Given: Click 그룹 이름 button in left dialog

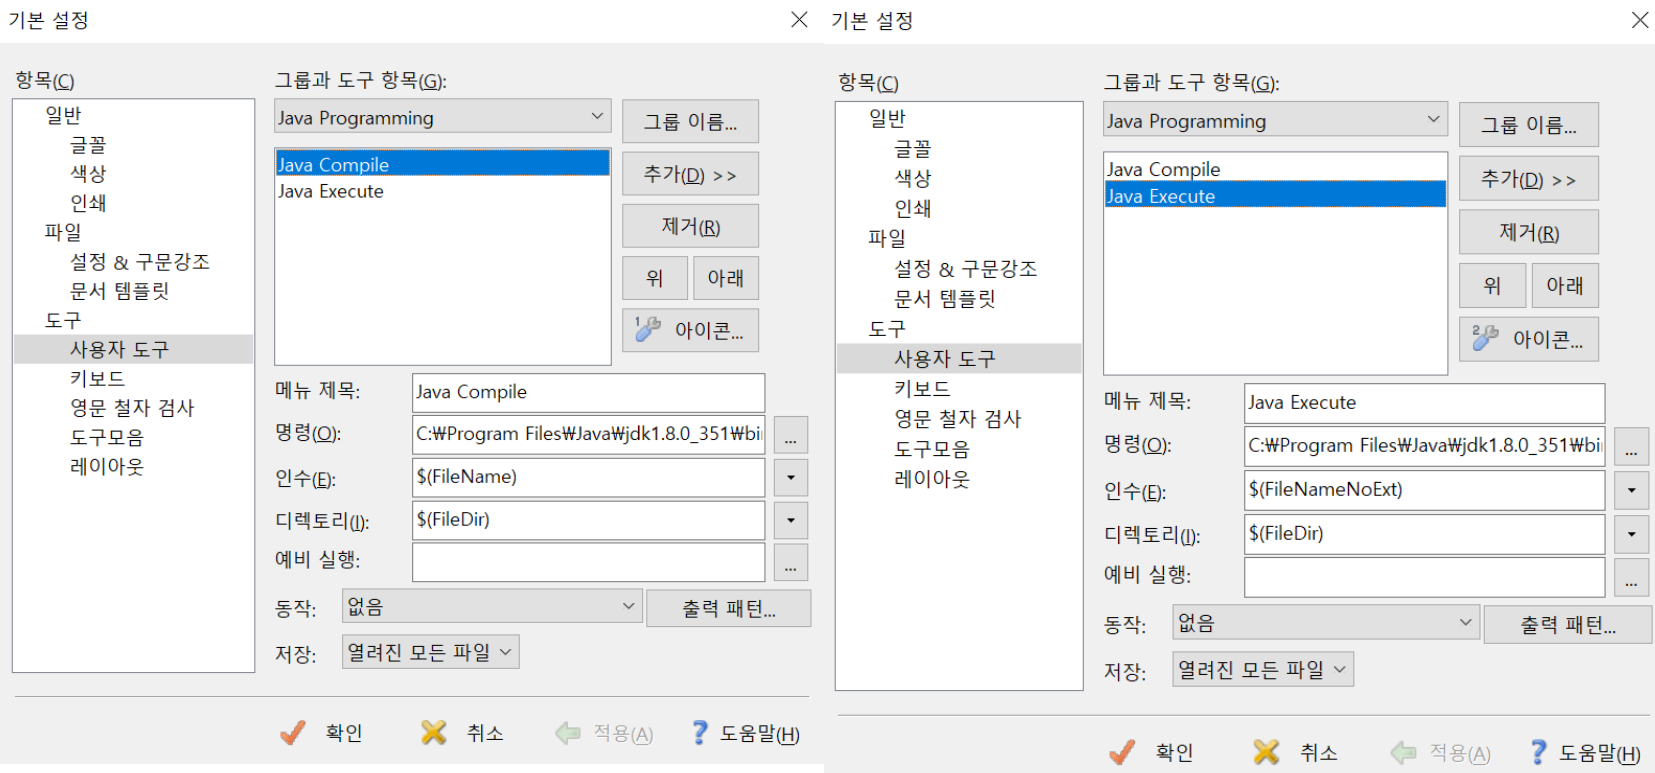Looking at the screenshot, I should tap(690, 122).
